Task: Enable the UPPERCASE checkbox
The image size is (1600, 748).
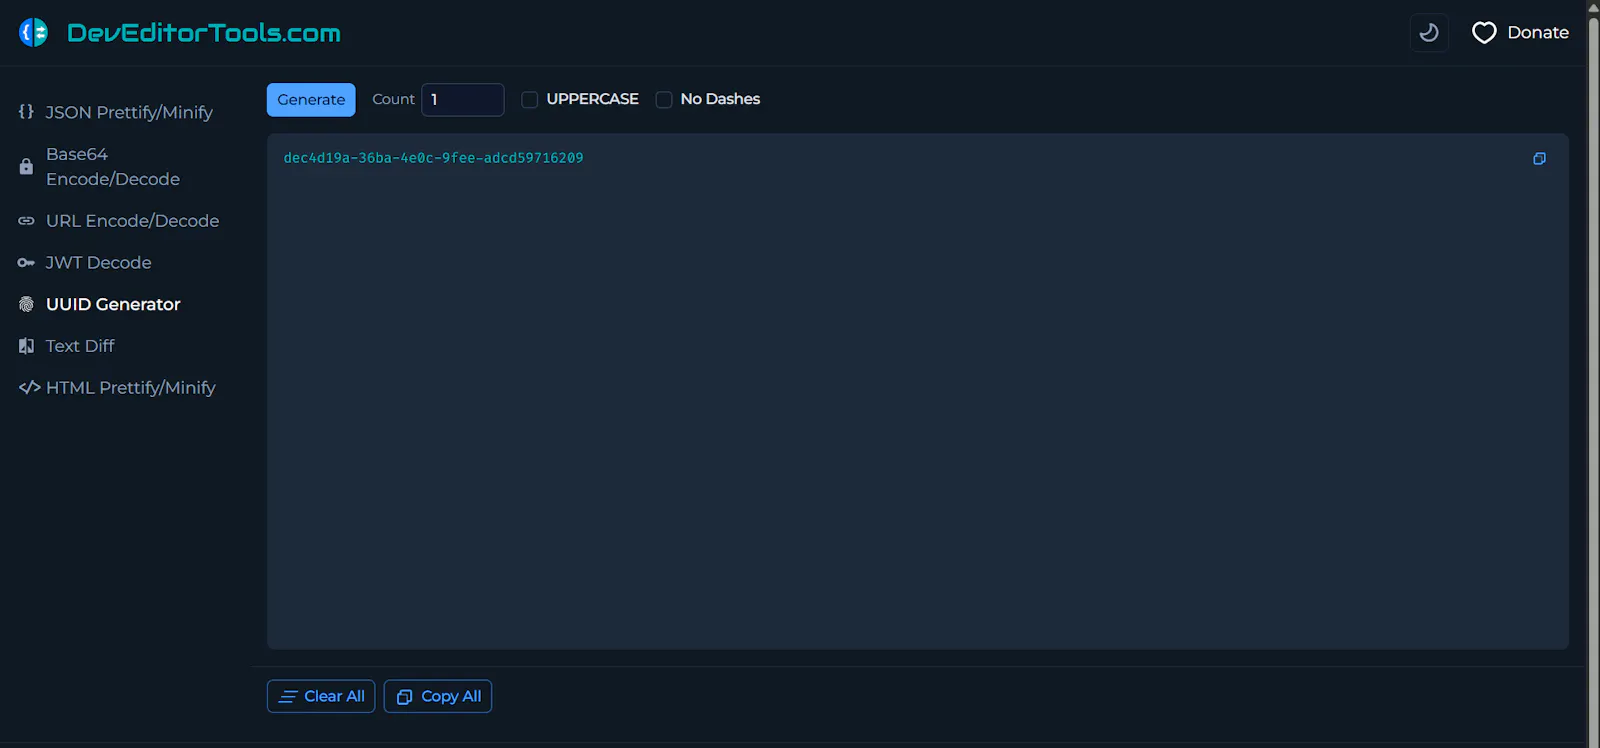Action: [530, 99]
